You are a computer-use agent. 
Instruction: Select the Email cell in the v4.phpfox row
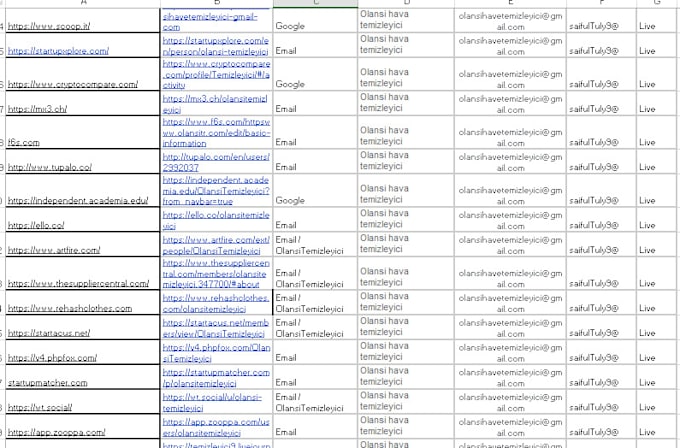[315, 352]
